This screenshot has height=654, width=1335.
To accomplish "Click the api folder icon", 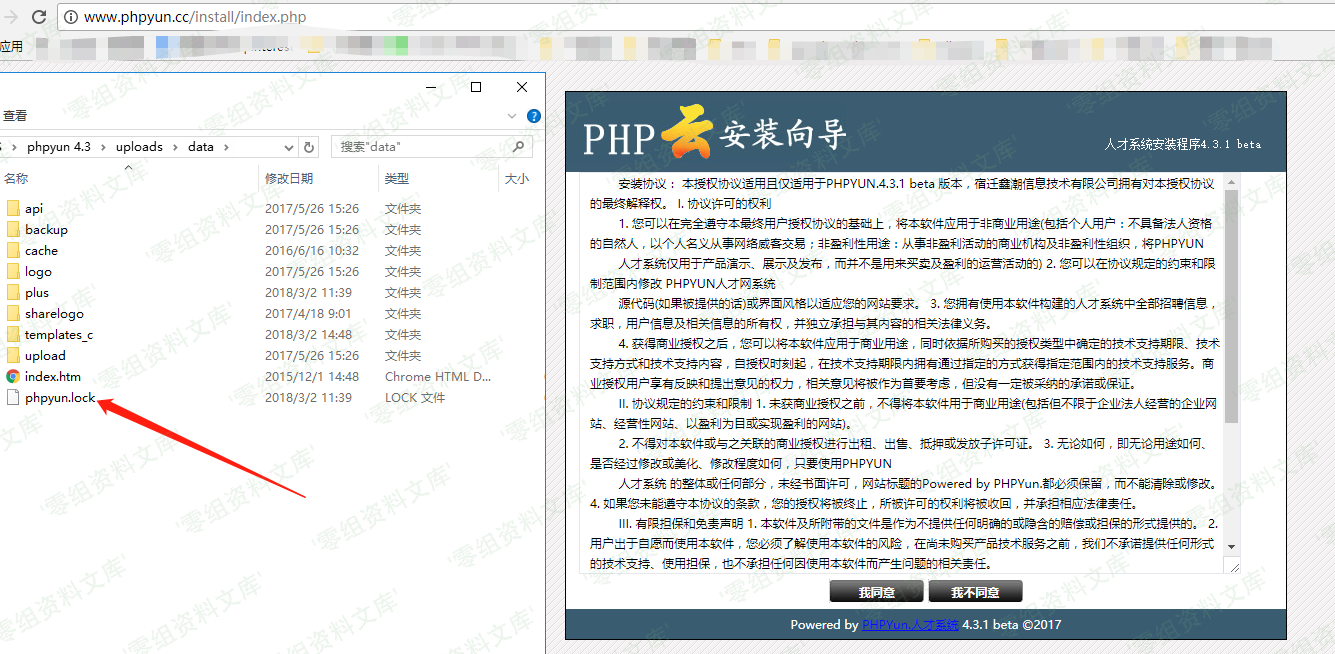I will tap(13, 209).
